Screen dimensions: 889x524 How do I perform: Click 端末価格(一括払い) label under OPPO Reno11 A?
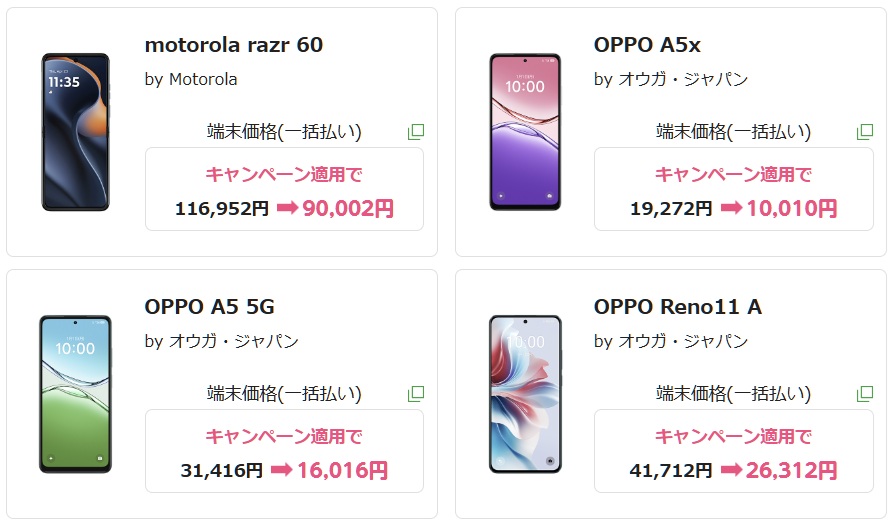click(733, 394)
